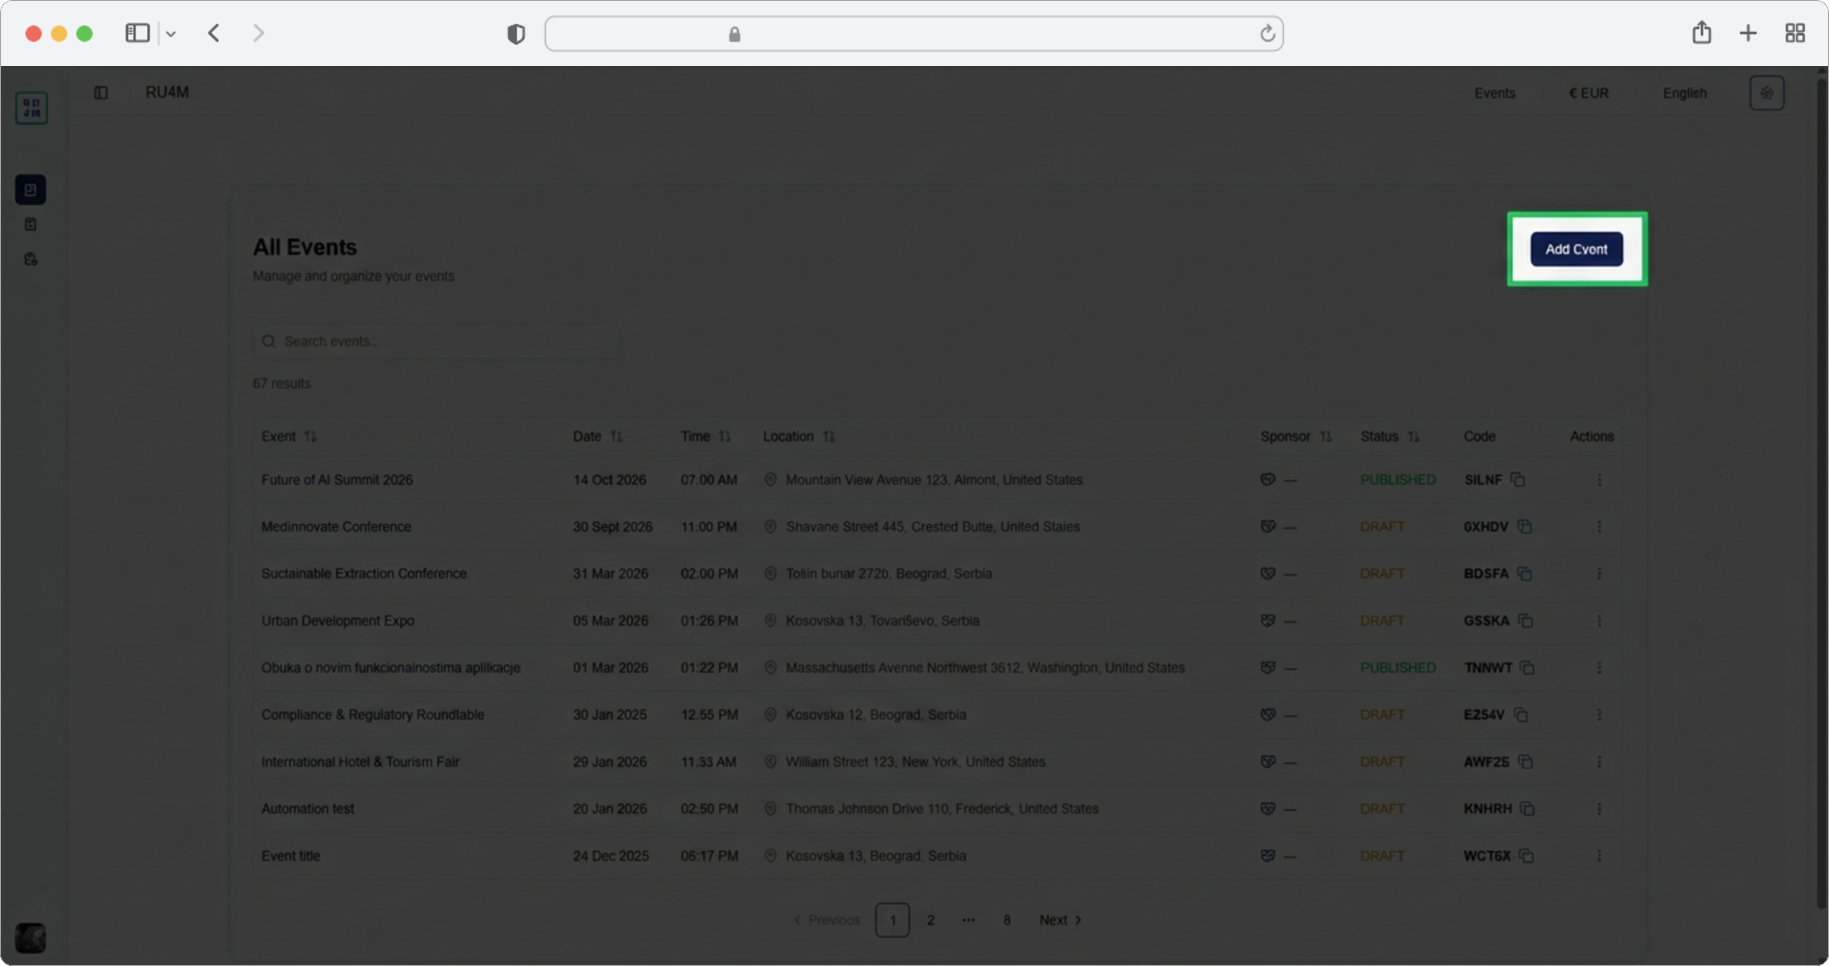Open the English language selector
The width and height of the screenshot is (1829, 966).
point(1684,93)
